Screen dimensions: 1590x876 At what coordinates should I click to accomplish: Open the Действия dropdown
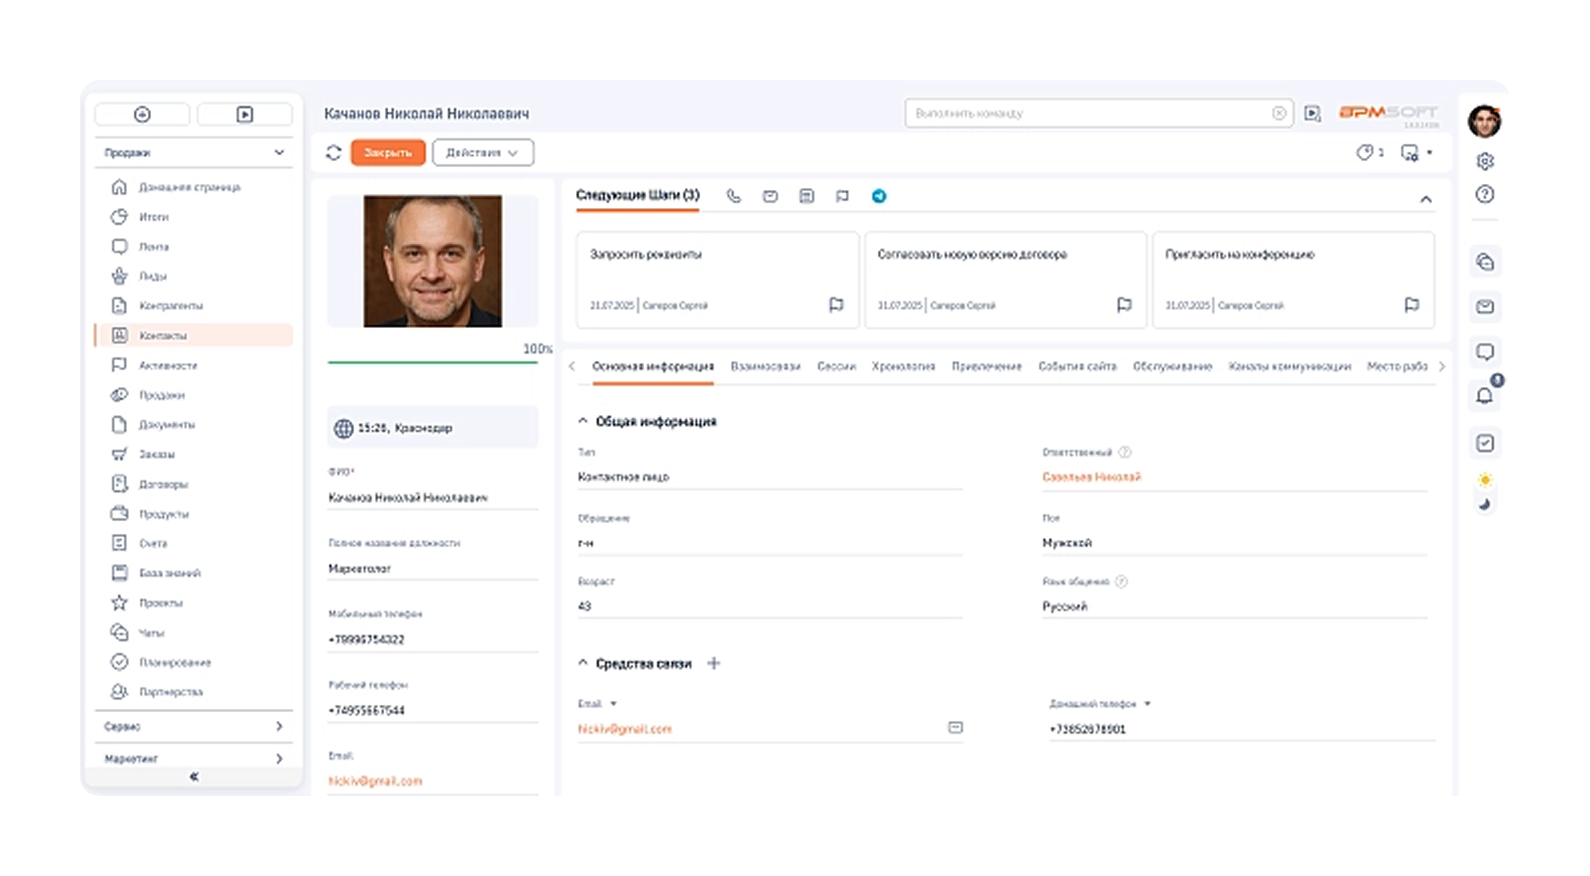point(483,153)
